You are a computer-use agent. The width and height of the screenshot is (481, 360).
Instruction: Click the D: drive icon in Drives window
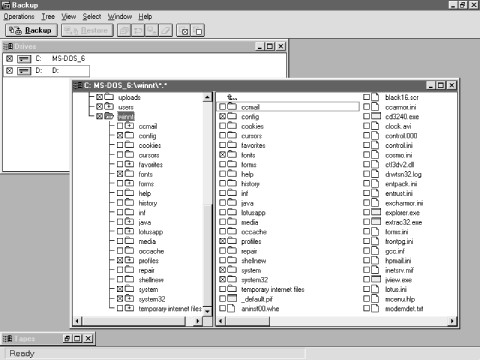tap(24, 71)
